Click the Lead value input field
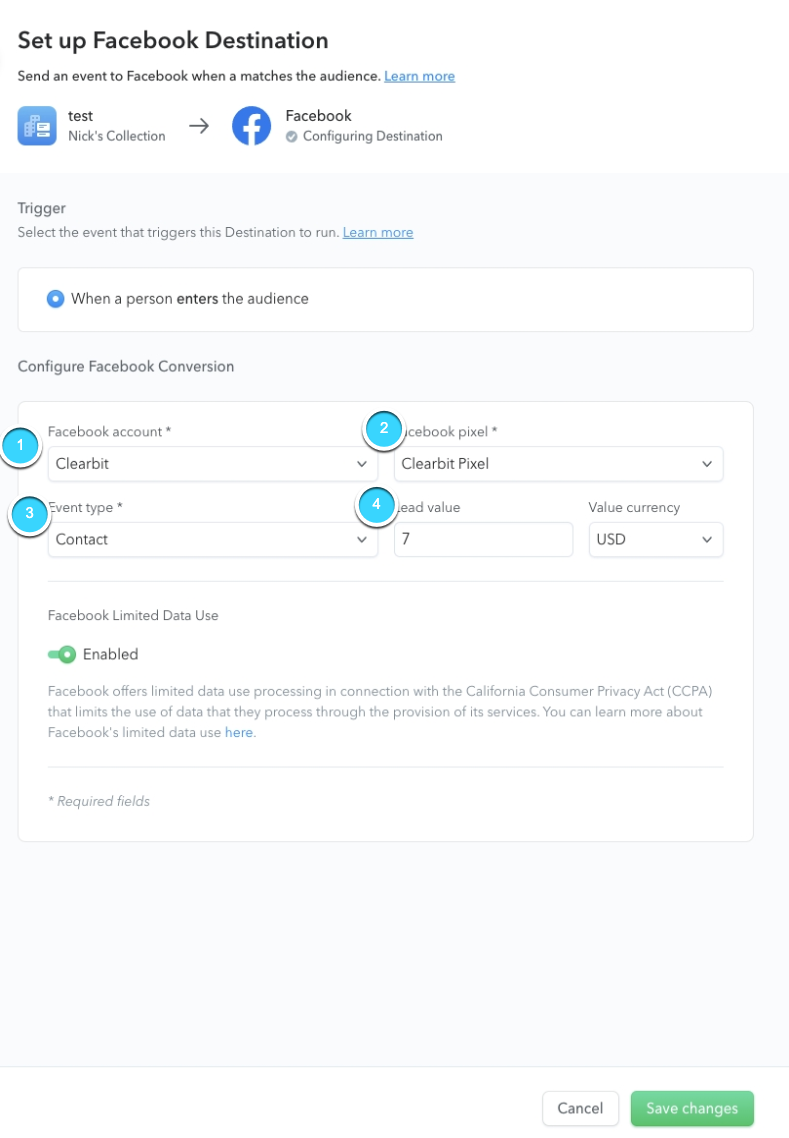This screenshot has height=1138, width=789. (483, 539)
